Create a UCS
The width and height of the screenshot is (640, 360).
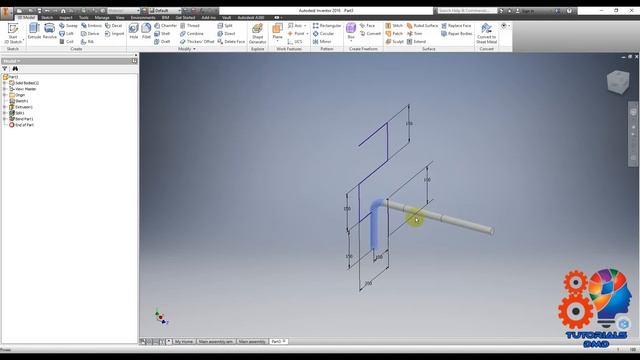(x=295, y=42)
